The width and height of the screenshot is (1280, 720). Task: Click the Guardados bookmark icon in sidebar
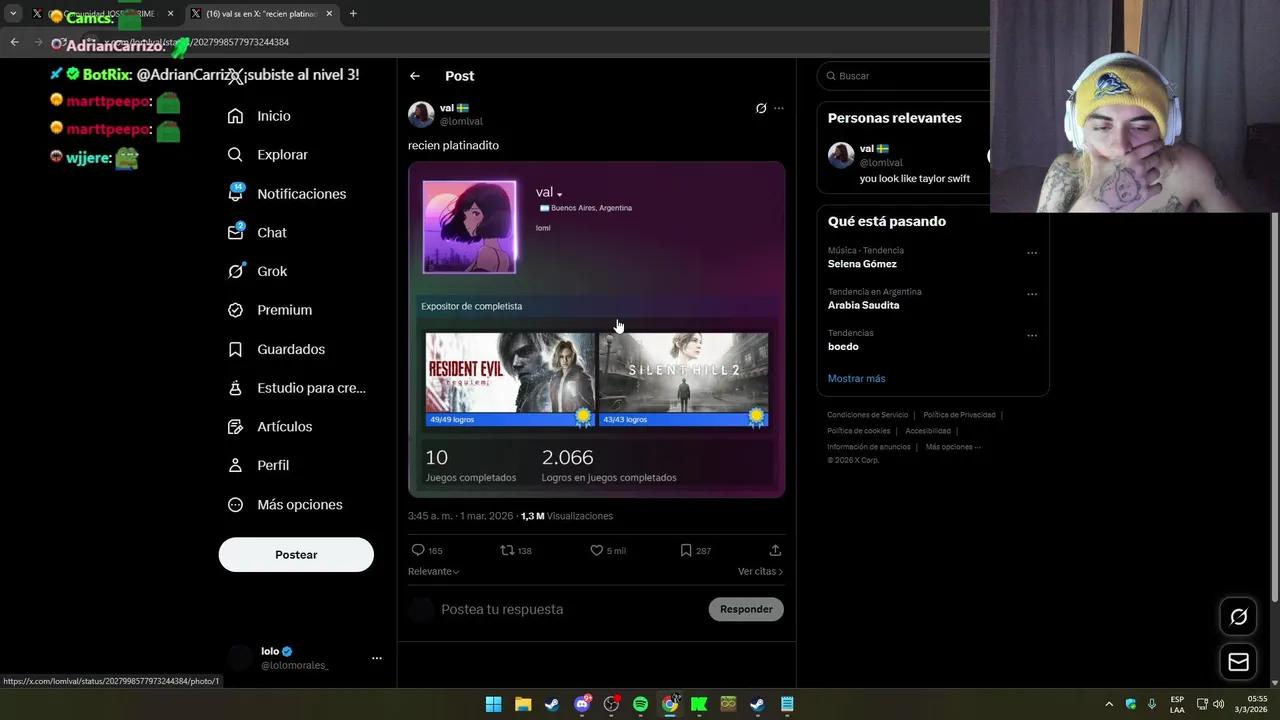(235, 349)
